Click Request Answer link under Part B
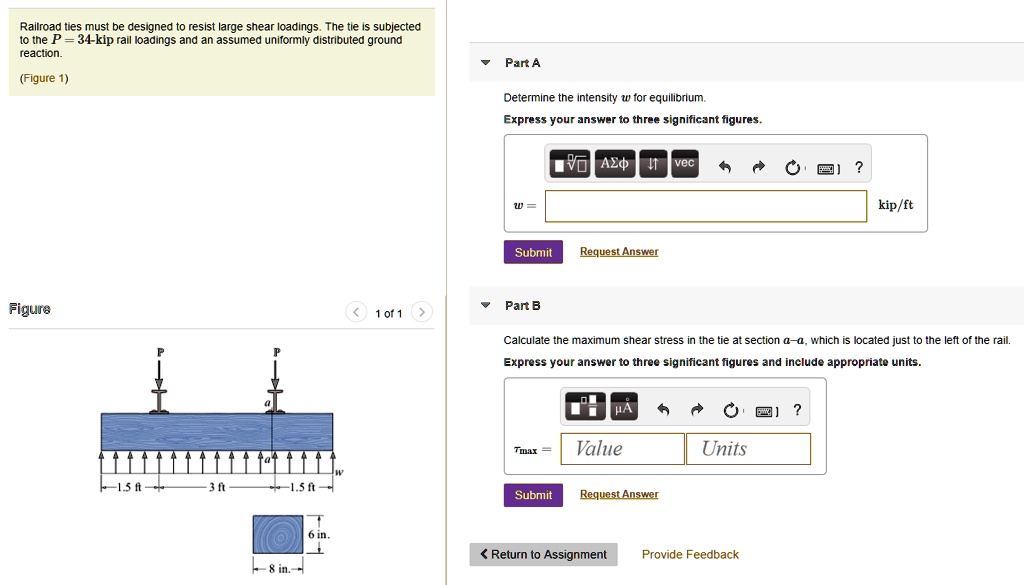This screenshot has height=585, width=1024. 619,494
